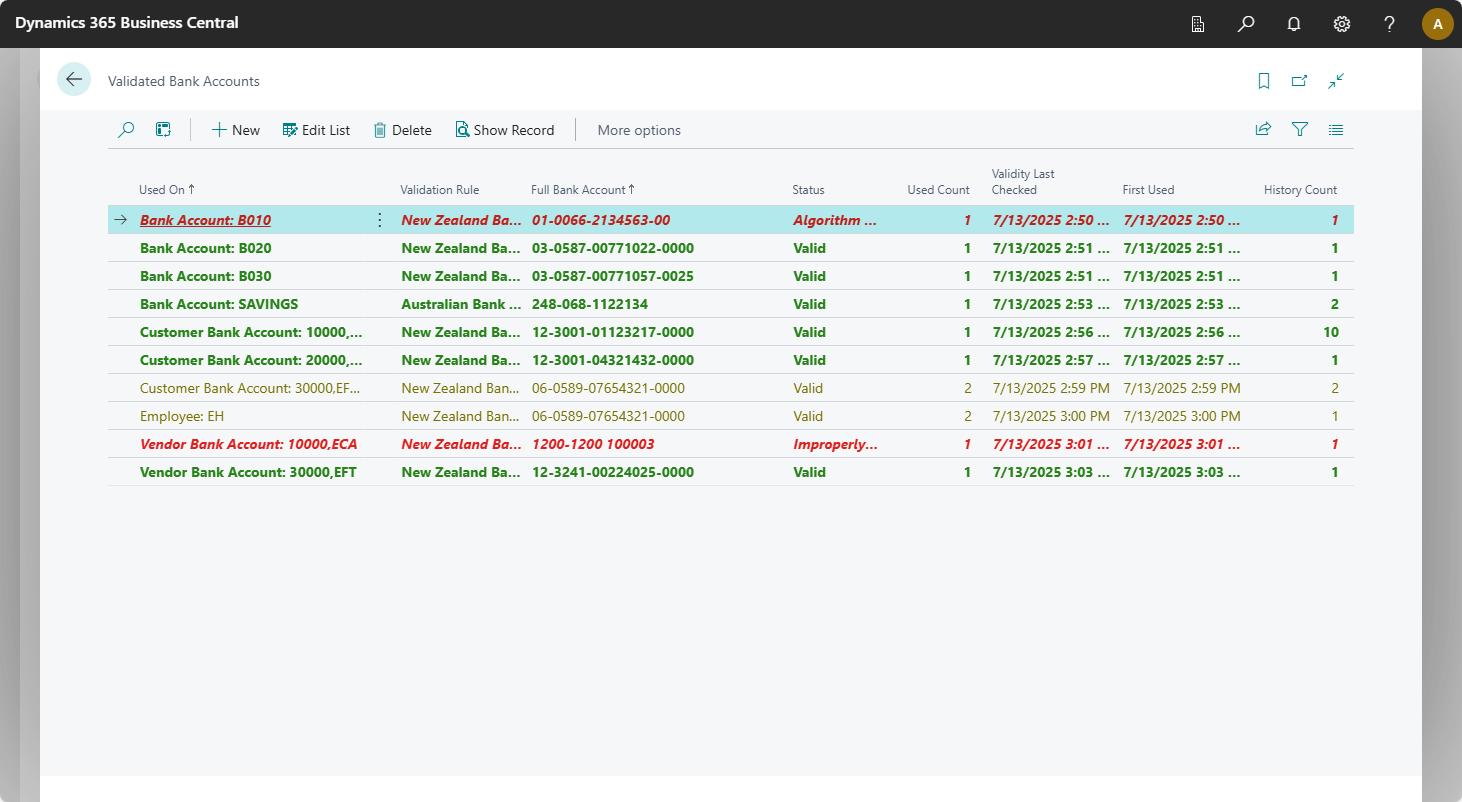Open page in a new window

click(x=1299, y=81)
